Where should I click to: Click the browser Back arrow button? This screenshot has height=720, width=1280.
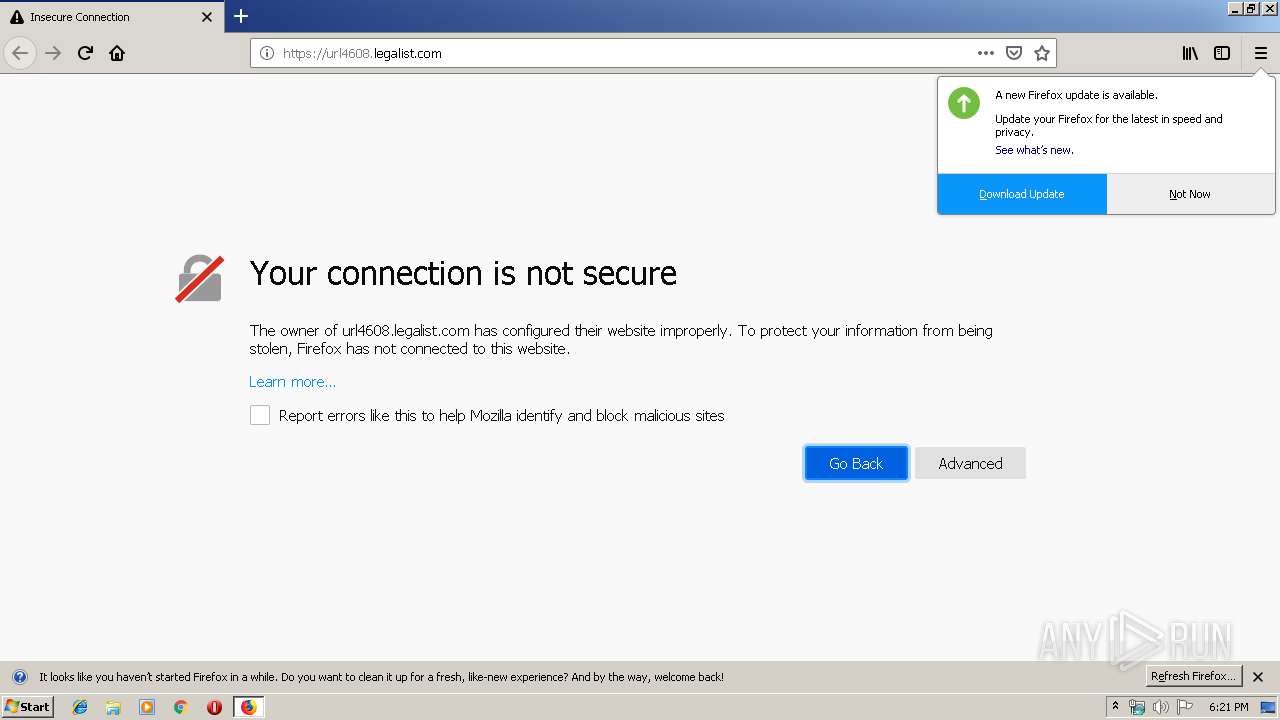click(x=20, y=53)
